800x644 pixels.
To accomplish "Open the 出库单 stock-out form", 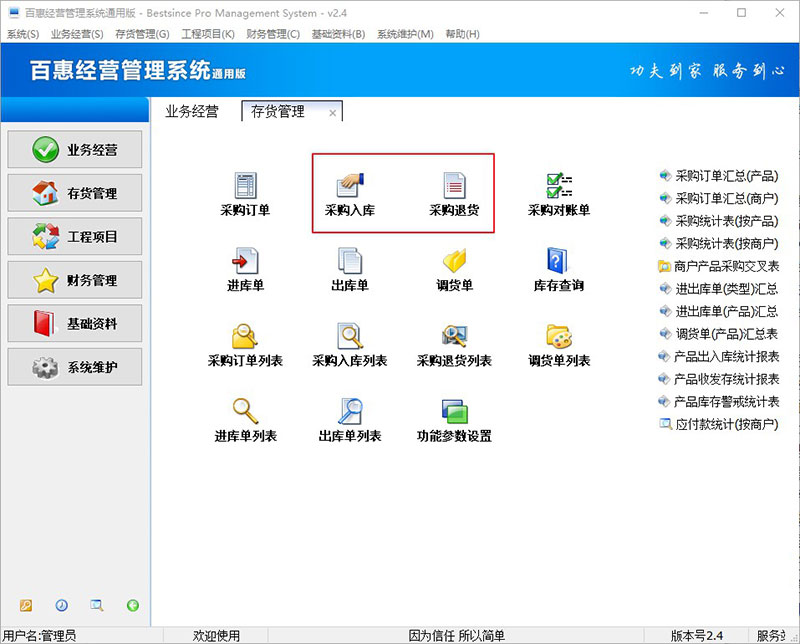I will point(350,269).
